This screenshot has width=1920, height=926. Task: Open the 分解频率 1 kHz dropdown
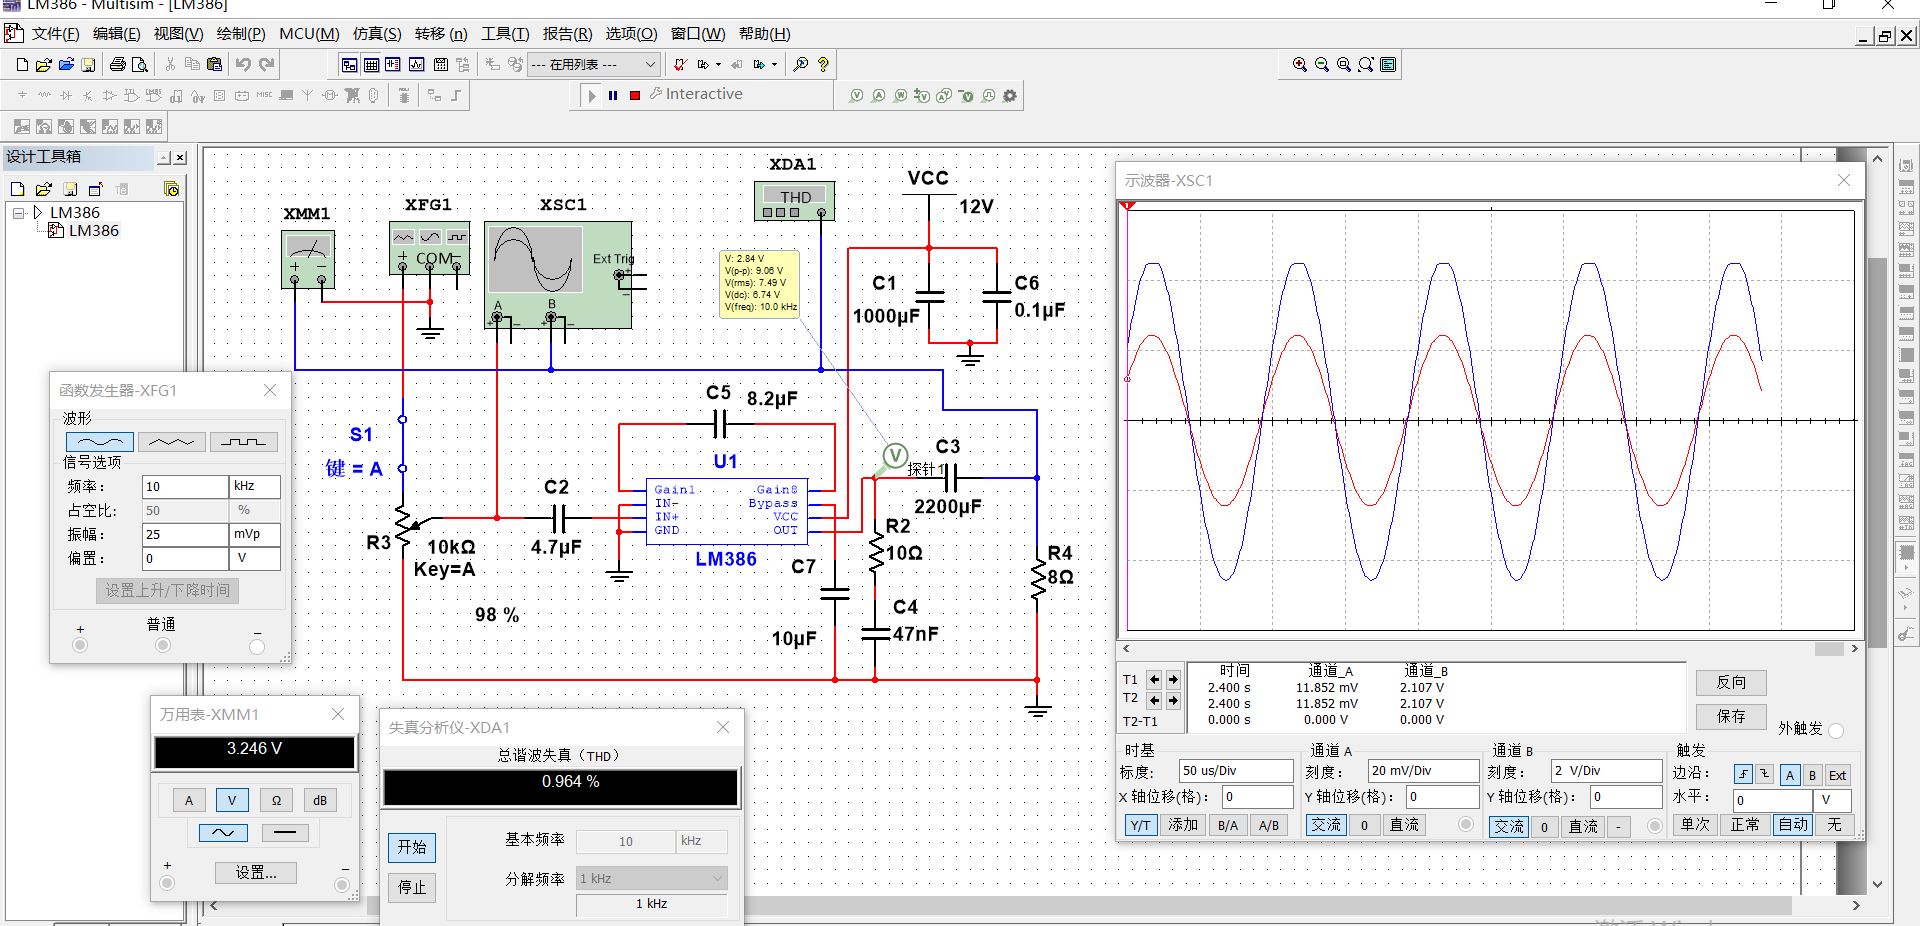pyautogui.click(x=651, y=879)
